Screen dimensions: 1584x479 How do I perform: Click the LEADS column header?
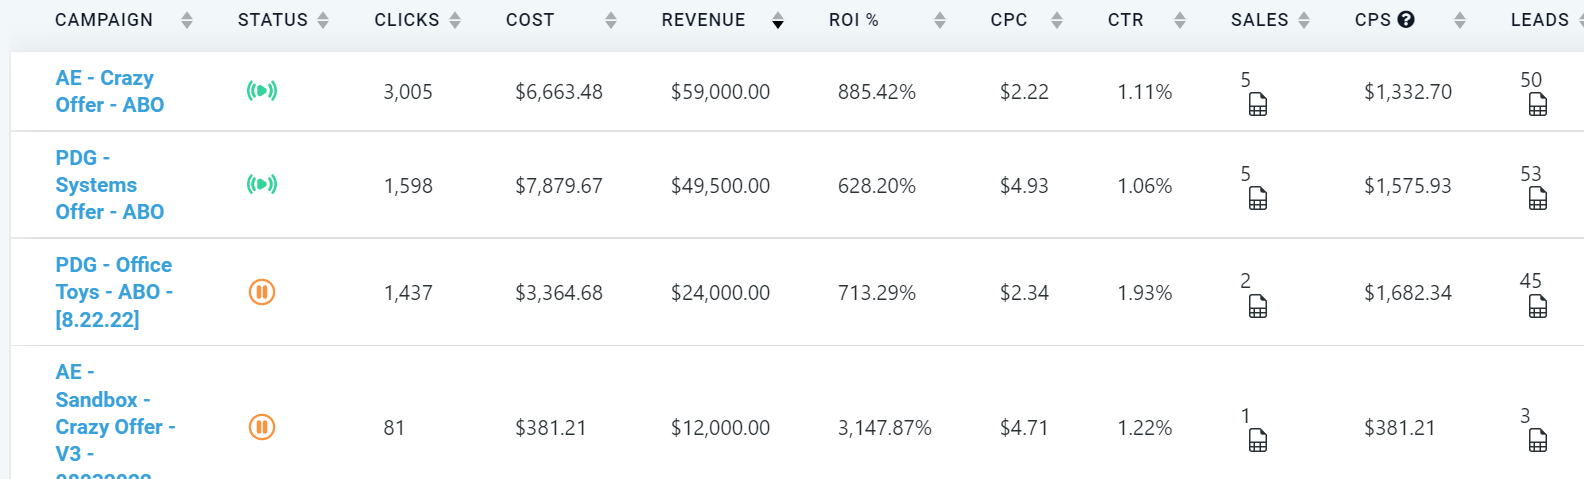pos(1540,20)
